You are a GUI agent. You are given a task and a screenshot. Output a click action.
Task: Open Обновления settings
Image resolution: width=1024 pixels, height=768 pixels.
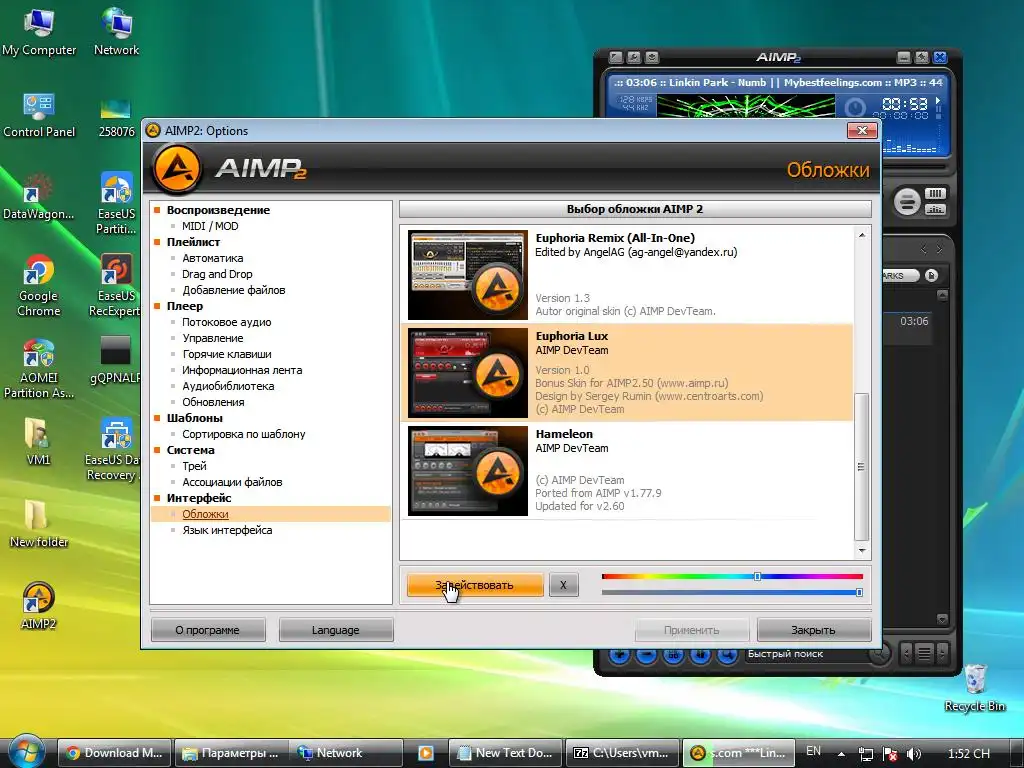click(214, 402)
